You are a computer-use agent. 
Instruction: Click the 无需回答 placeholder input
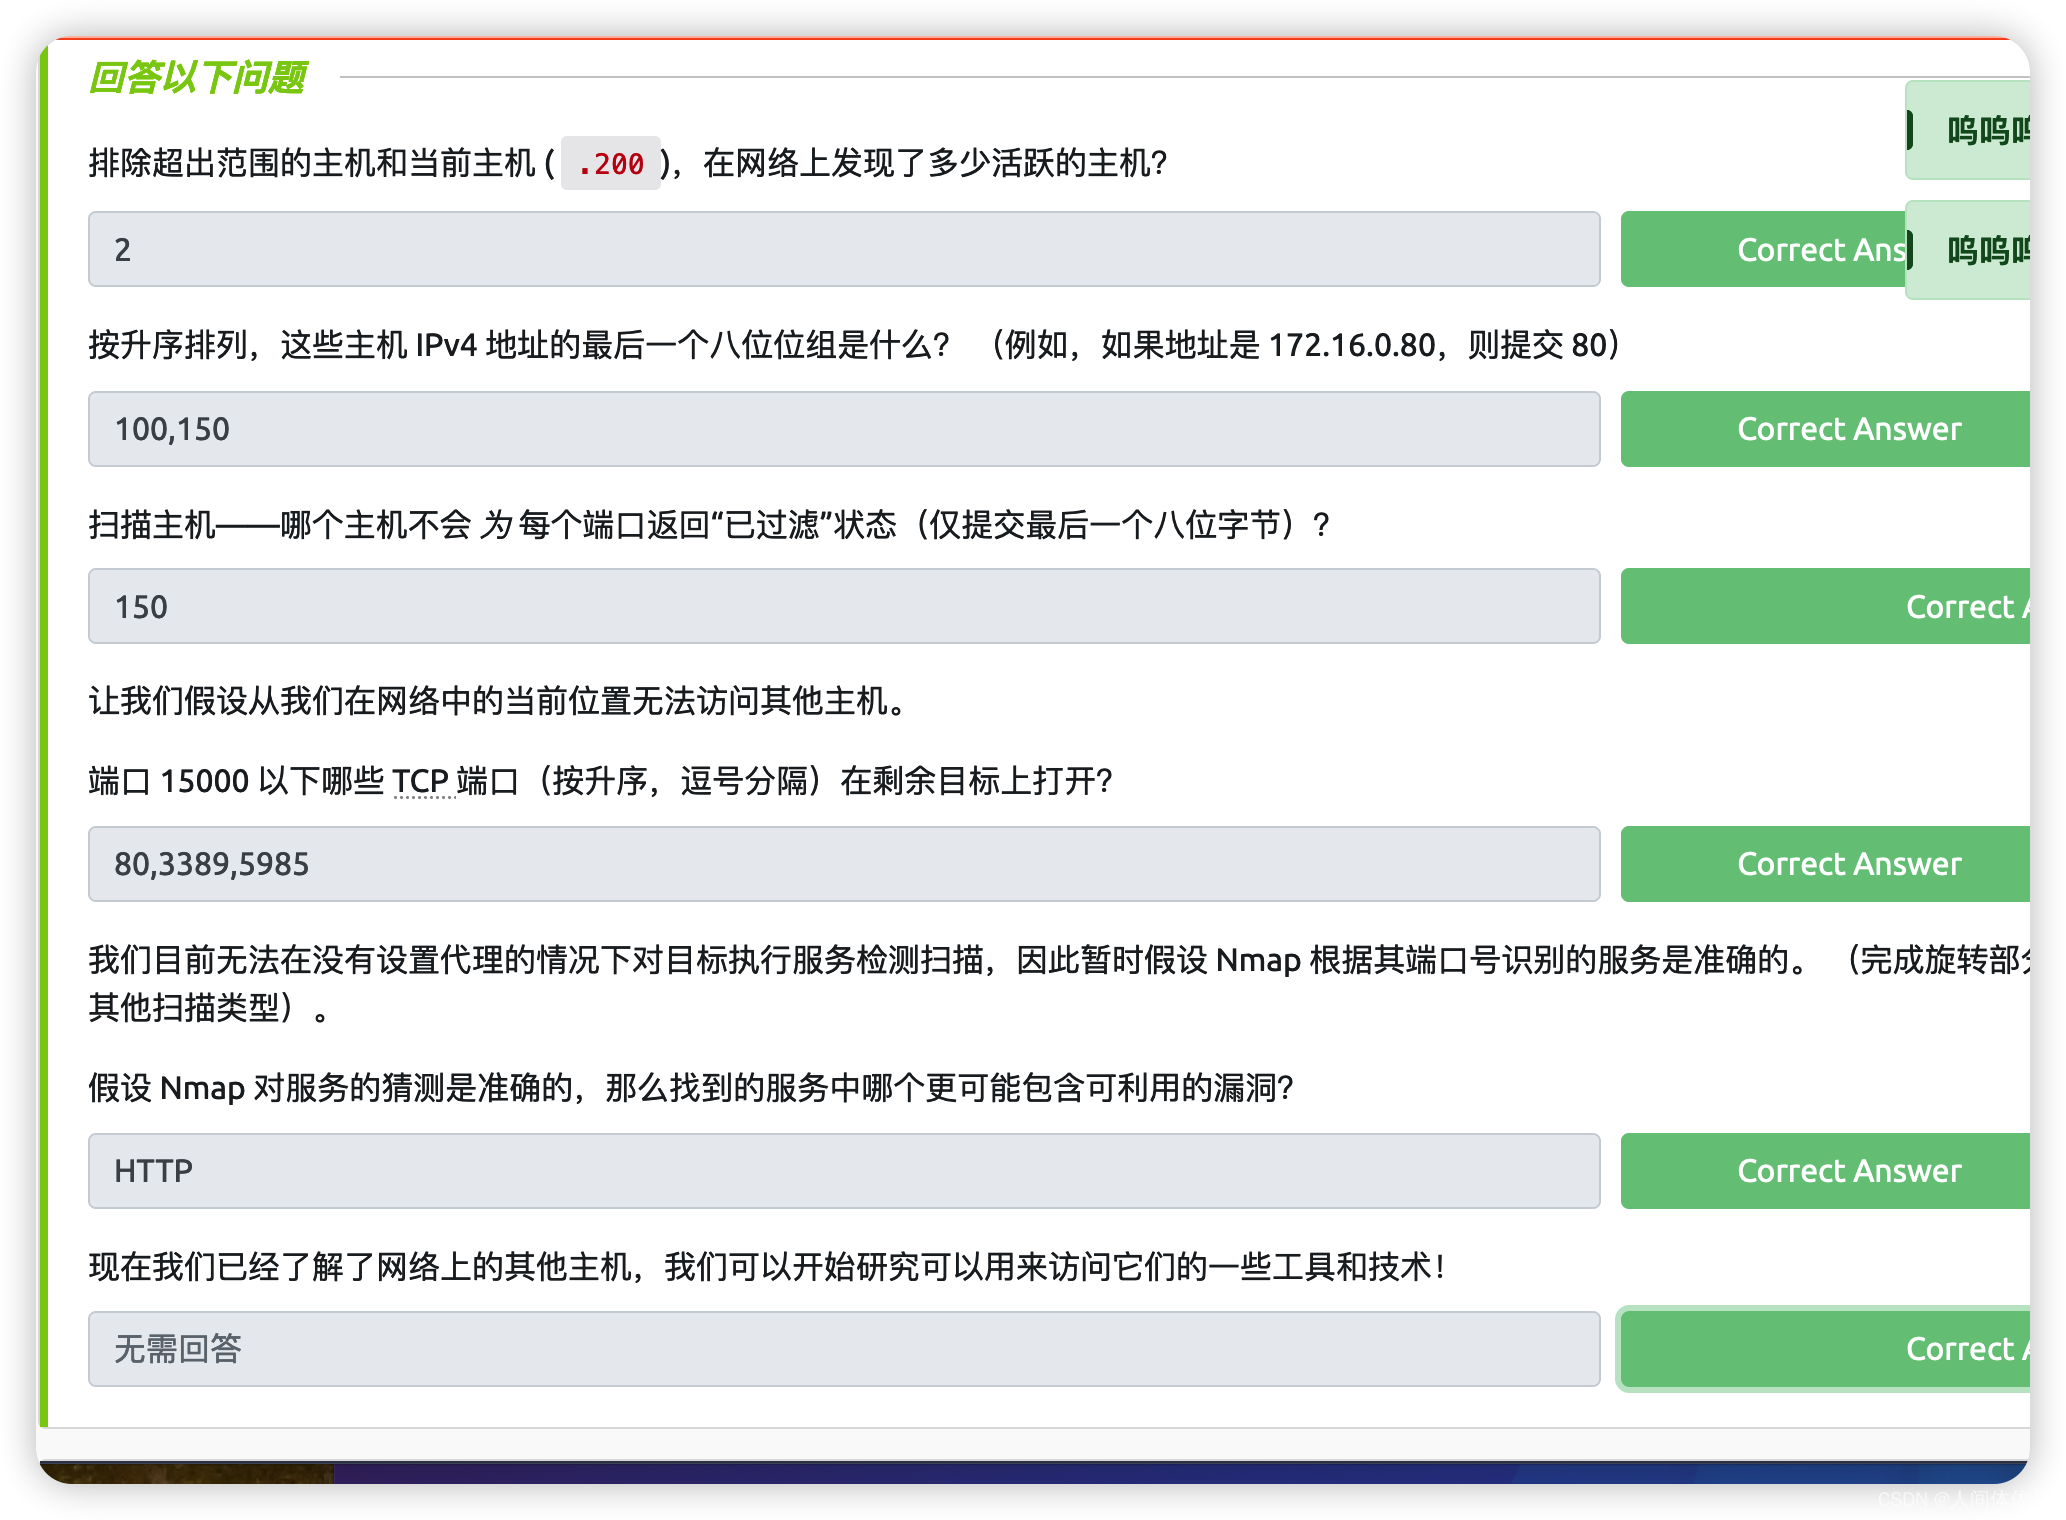click(x=843, y=1349)
